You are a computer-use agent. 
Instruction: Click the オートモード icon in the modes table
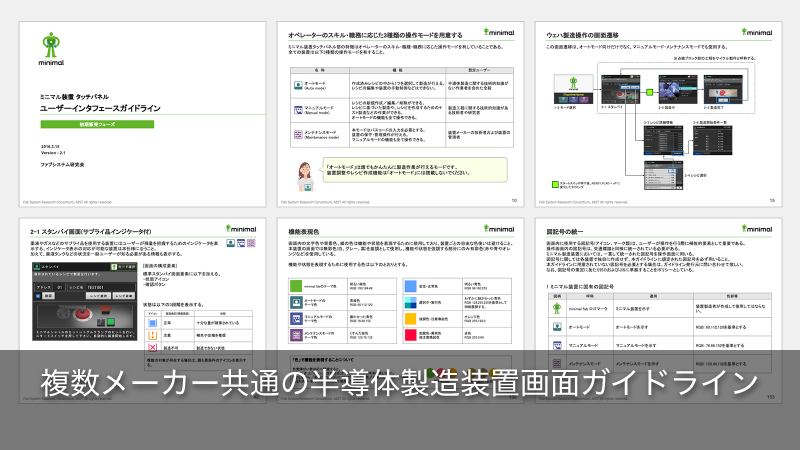[298, 85]
